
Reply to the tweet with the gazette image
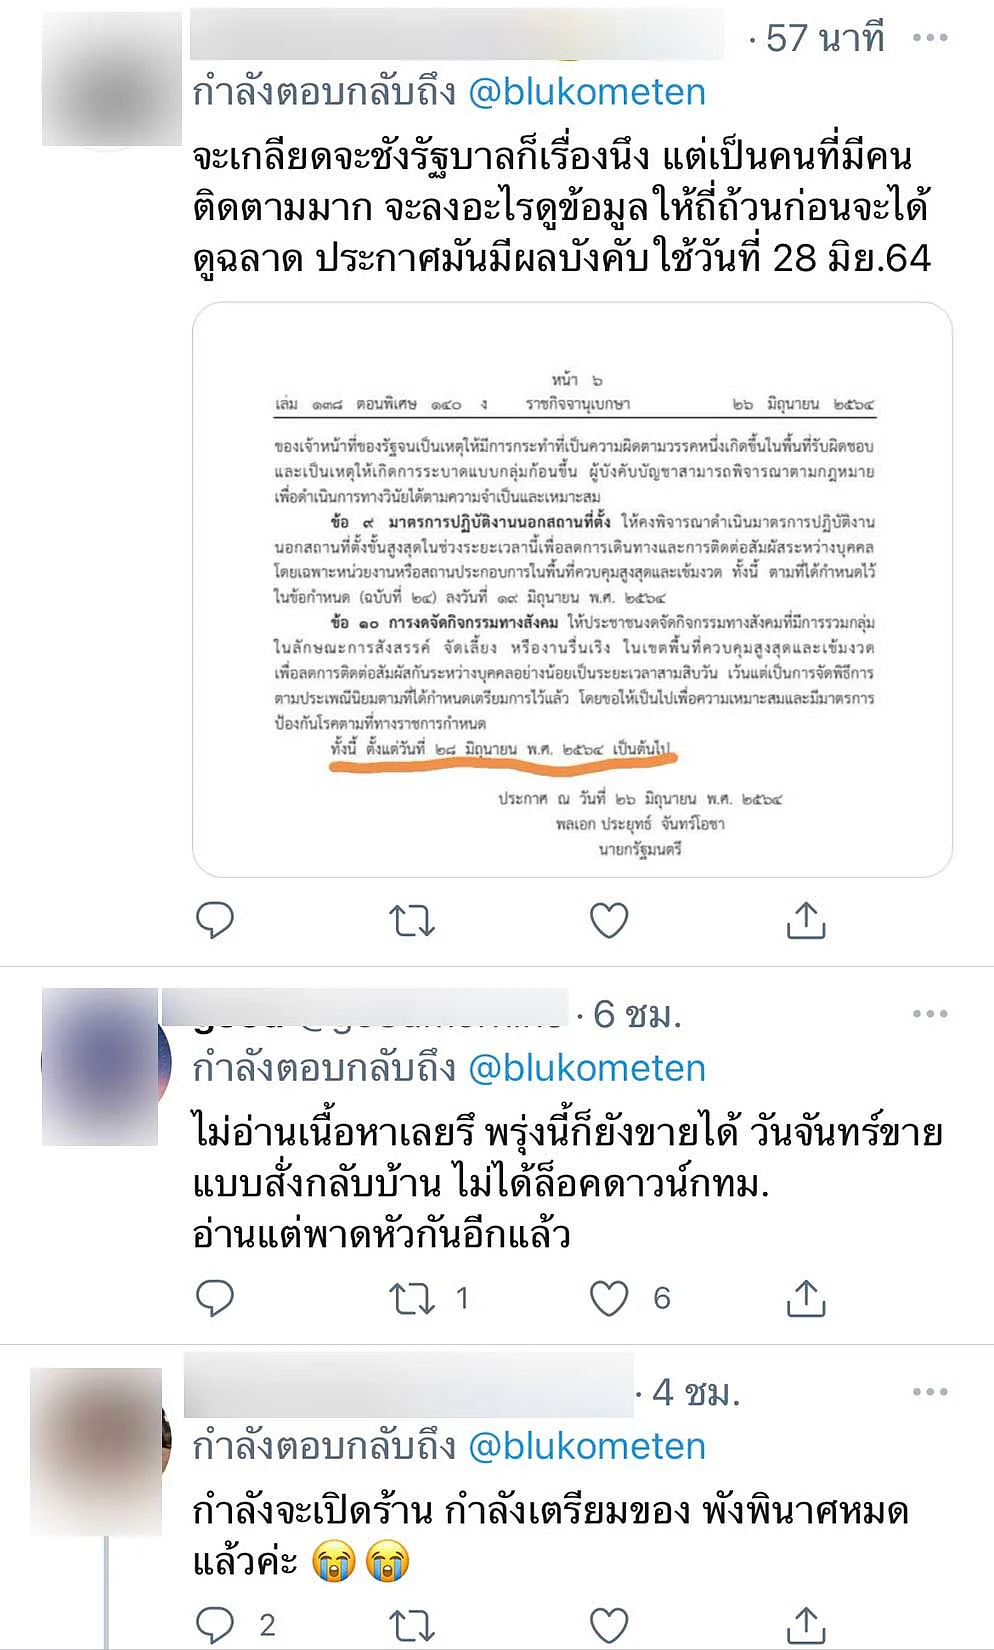coord(214,919)
